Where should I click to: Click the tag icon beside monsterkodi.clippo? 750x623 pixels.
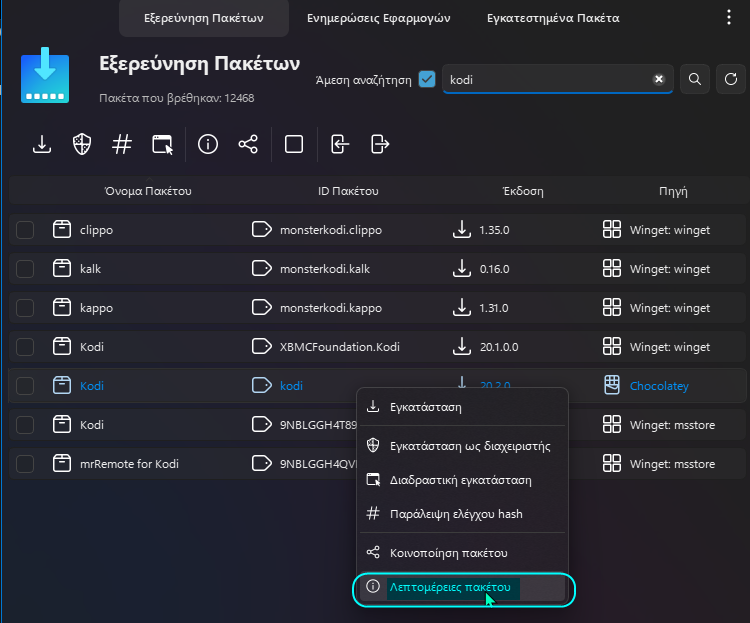click(x=262, y=229)
